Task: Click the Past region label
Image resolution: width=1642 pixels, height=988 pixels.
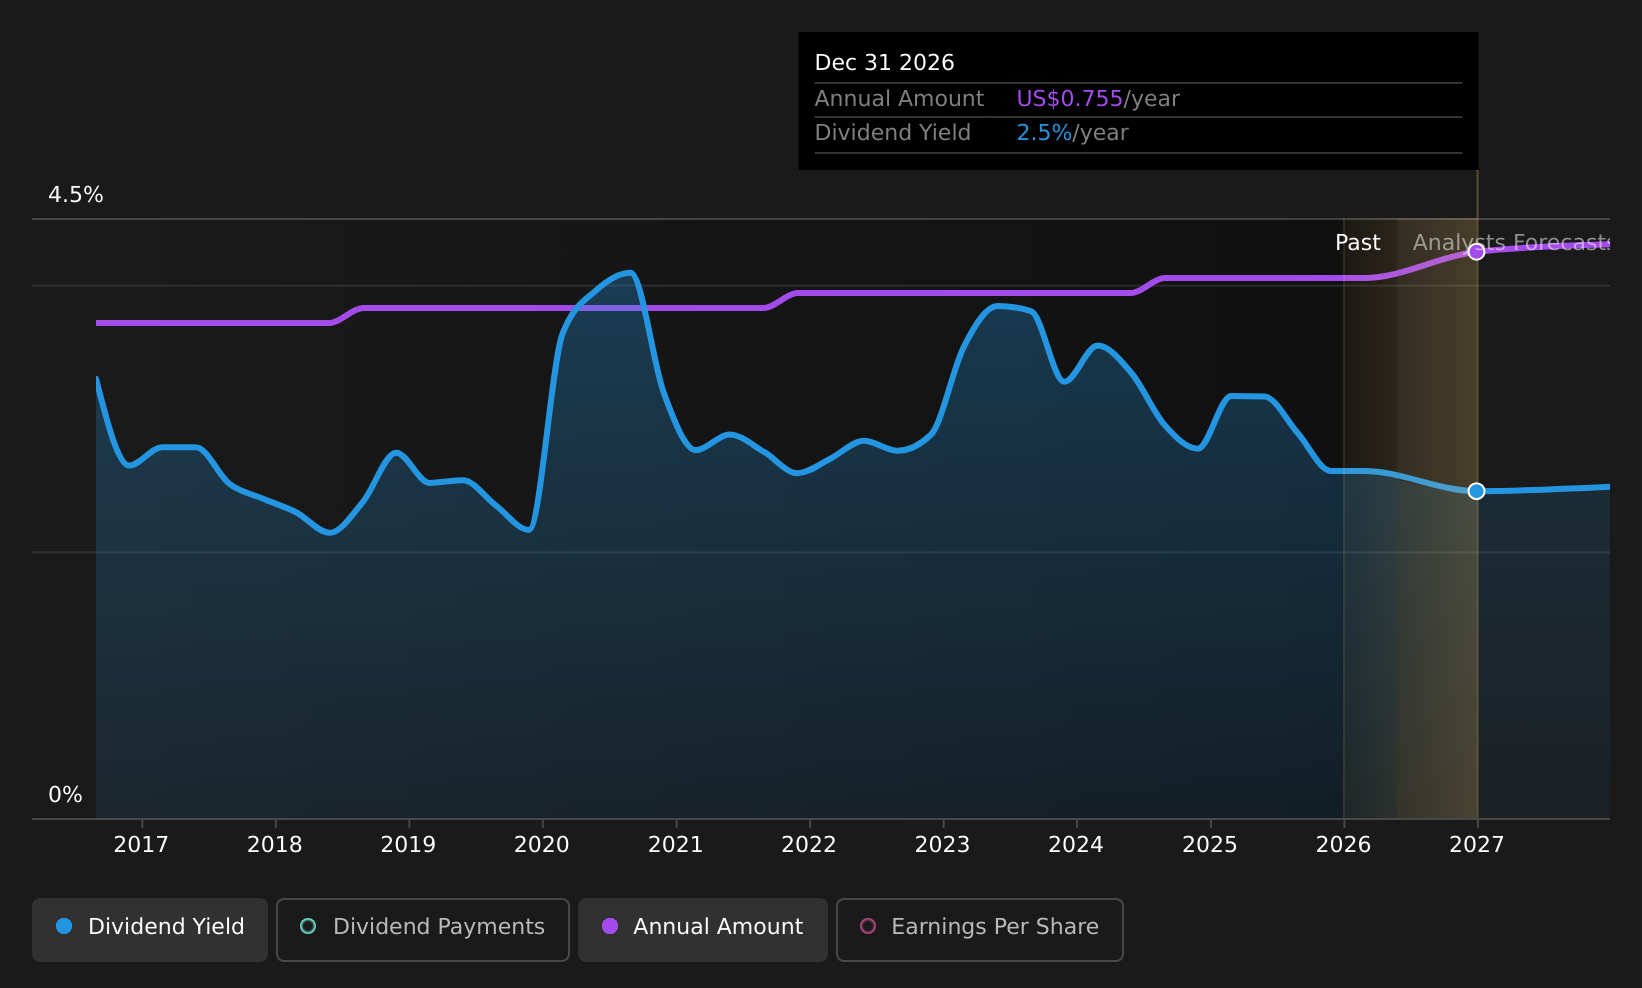Action: [x=1358, y=243]
